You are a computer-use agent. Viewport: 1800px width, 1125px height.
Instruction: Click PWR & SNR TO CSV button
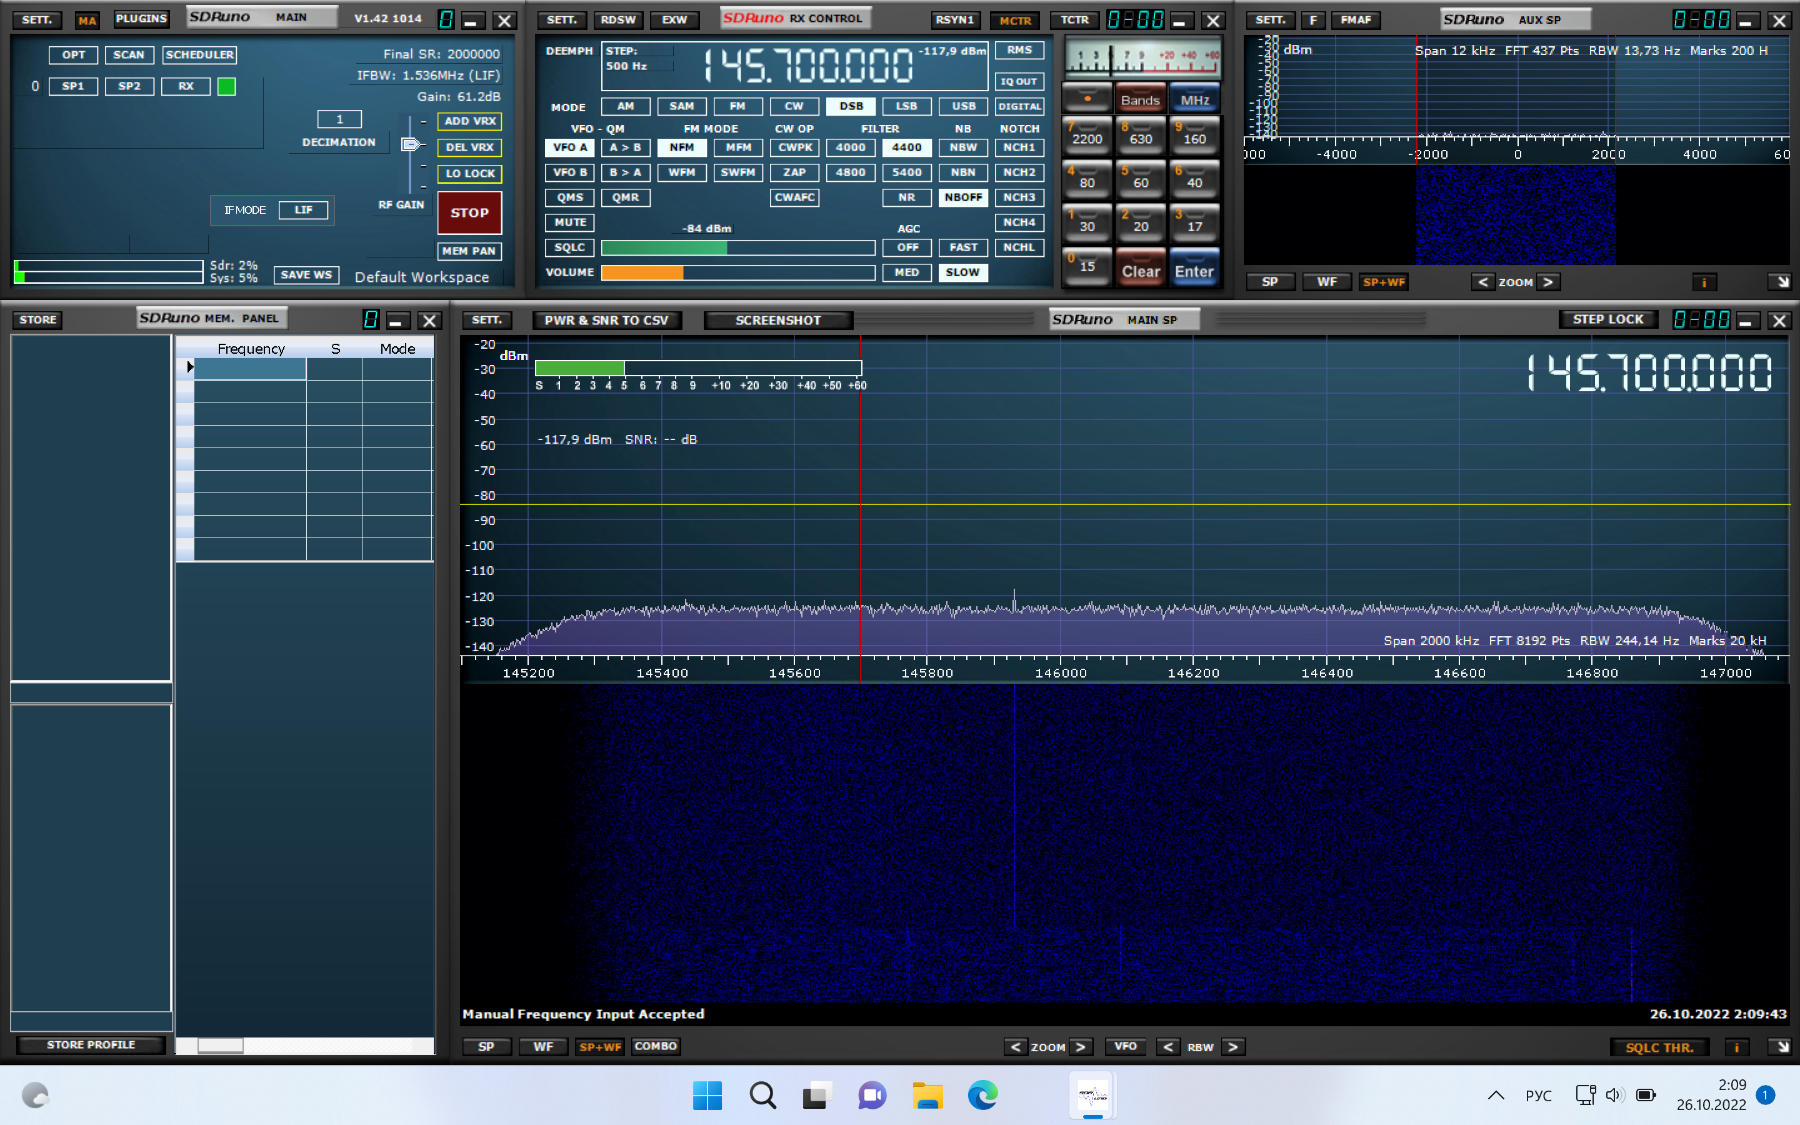[x=606, y=320]
